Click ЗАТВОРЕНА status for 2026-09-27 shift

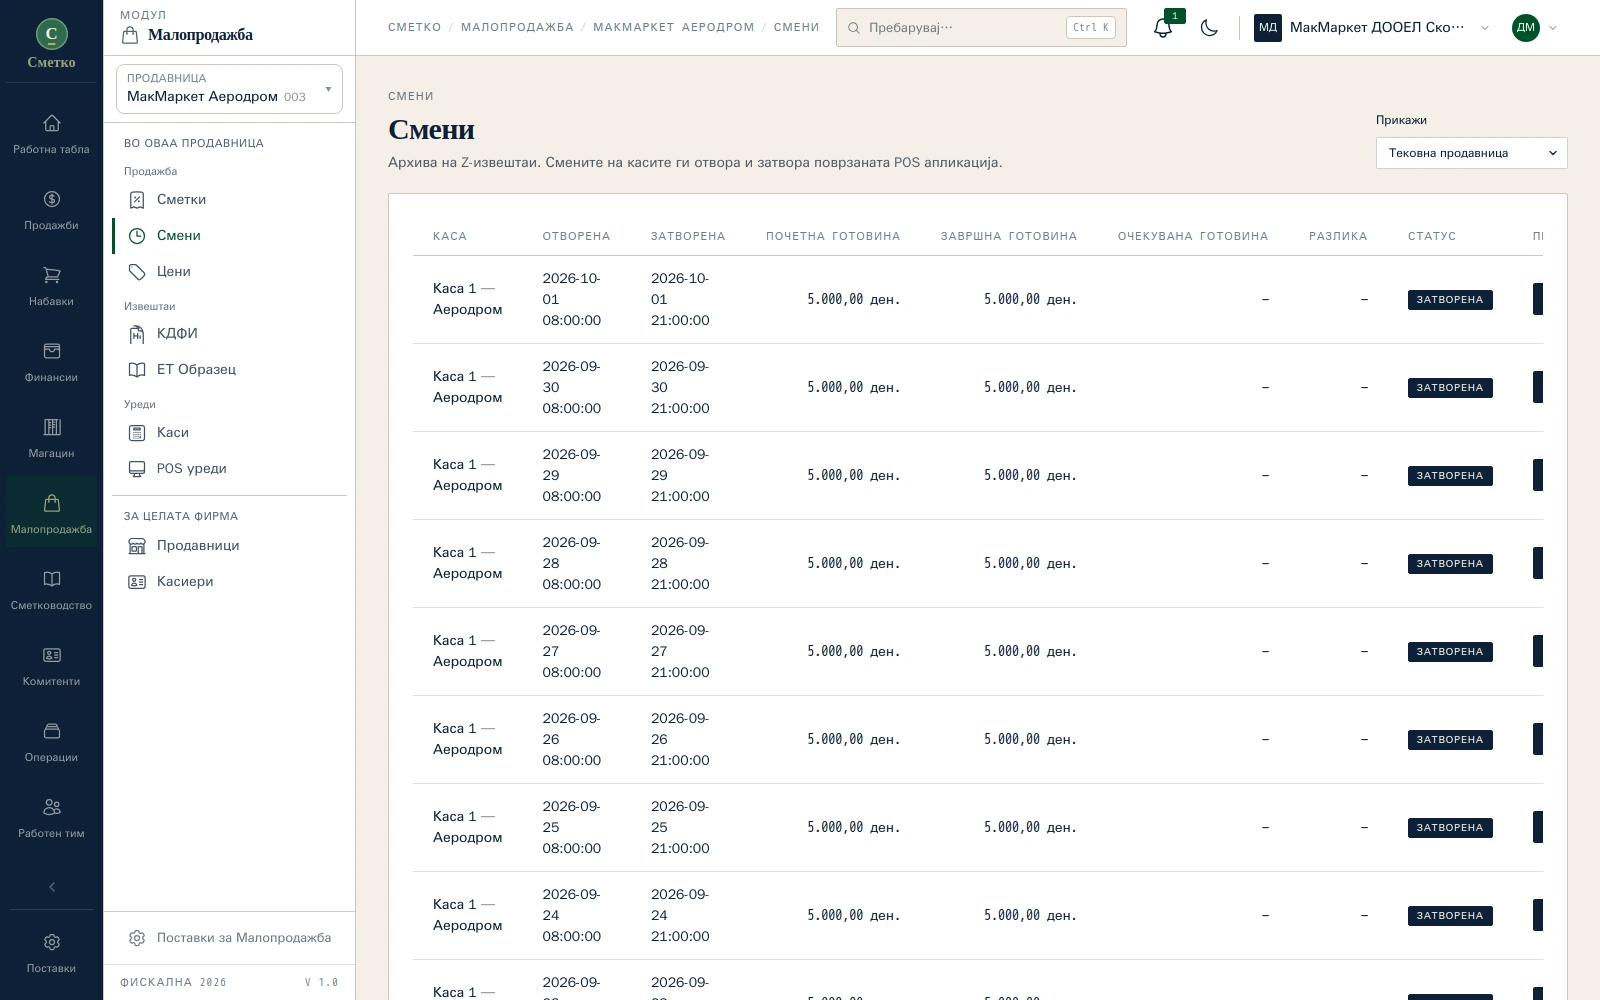coord(1450,652)
